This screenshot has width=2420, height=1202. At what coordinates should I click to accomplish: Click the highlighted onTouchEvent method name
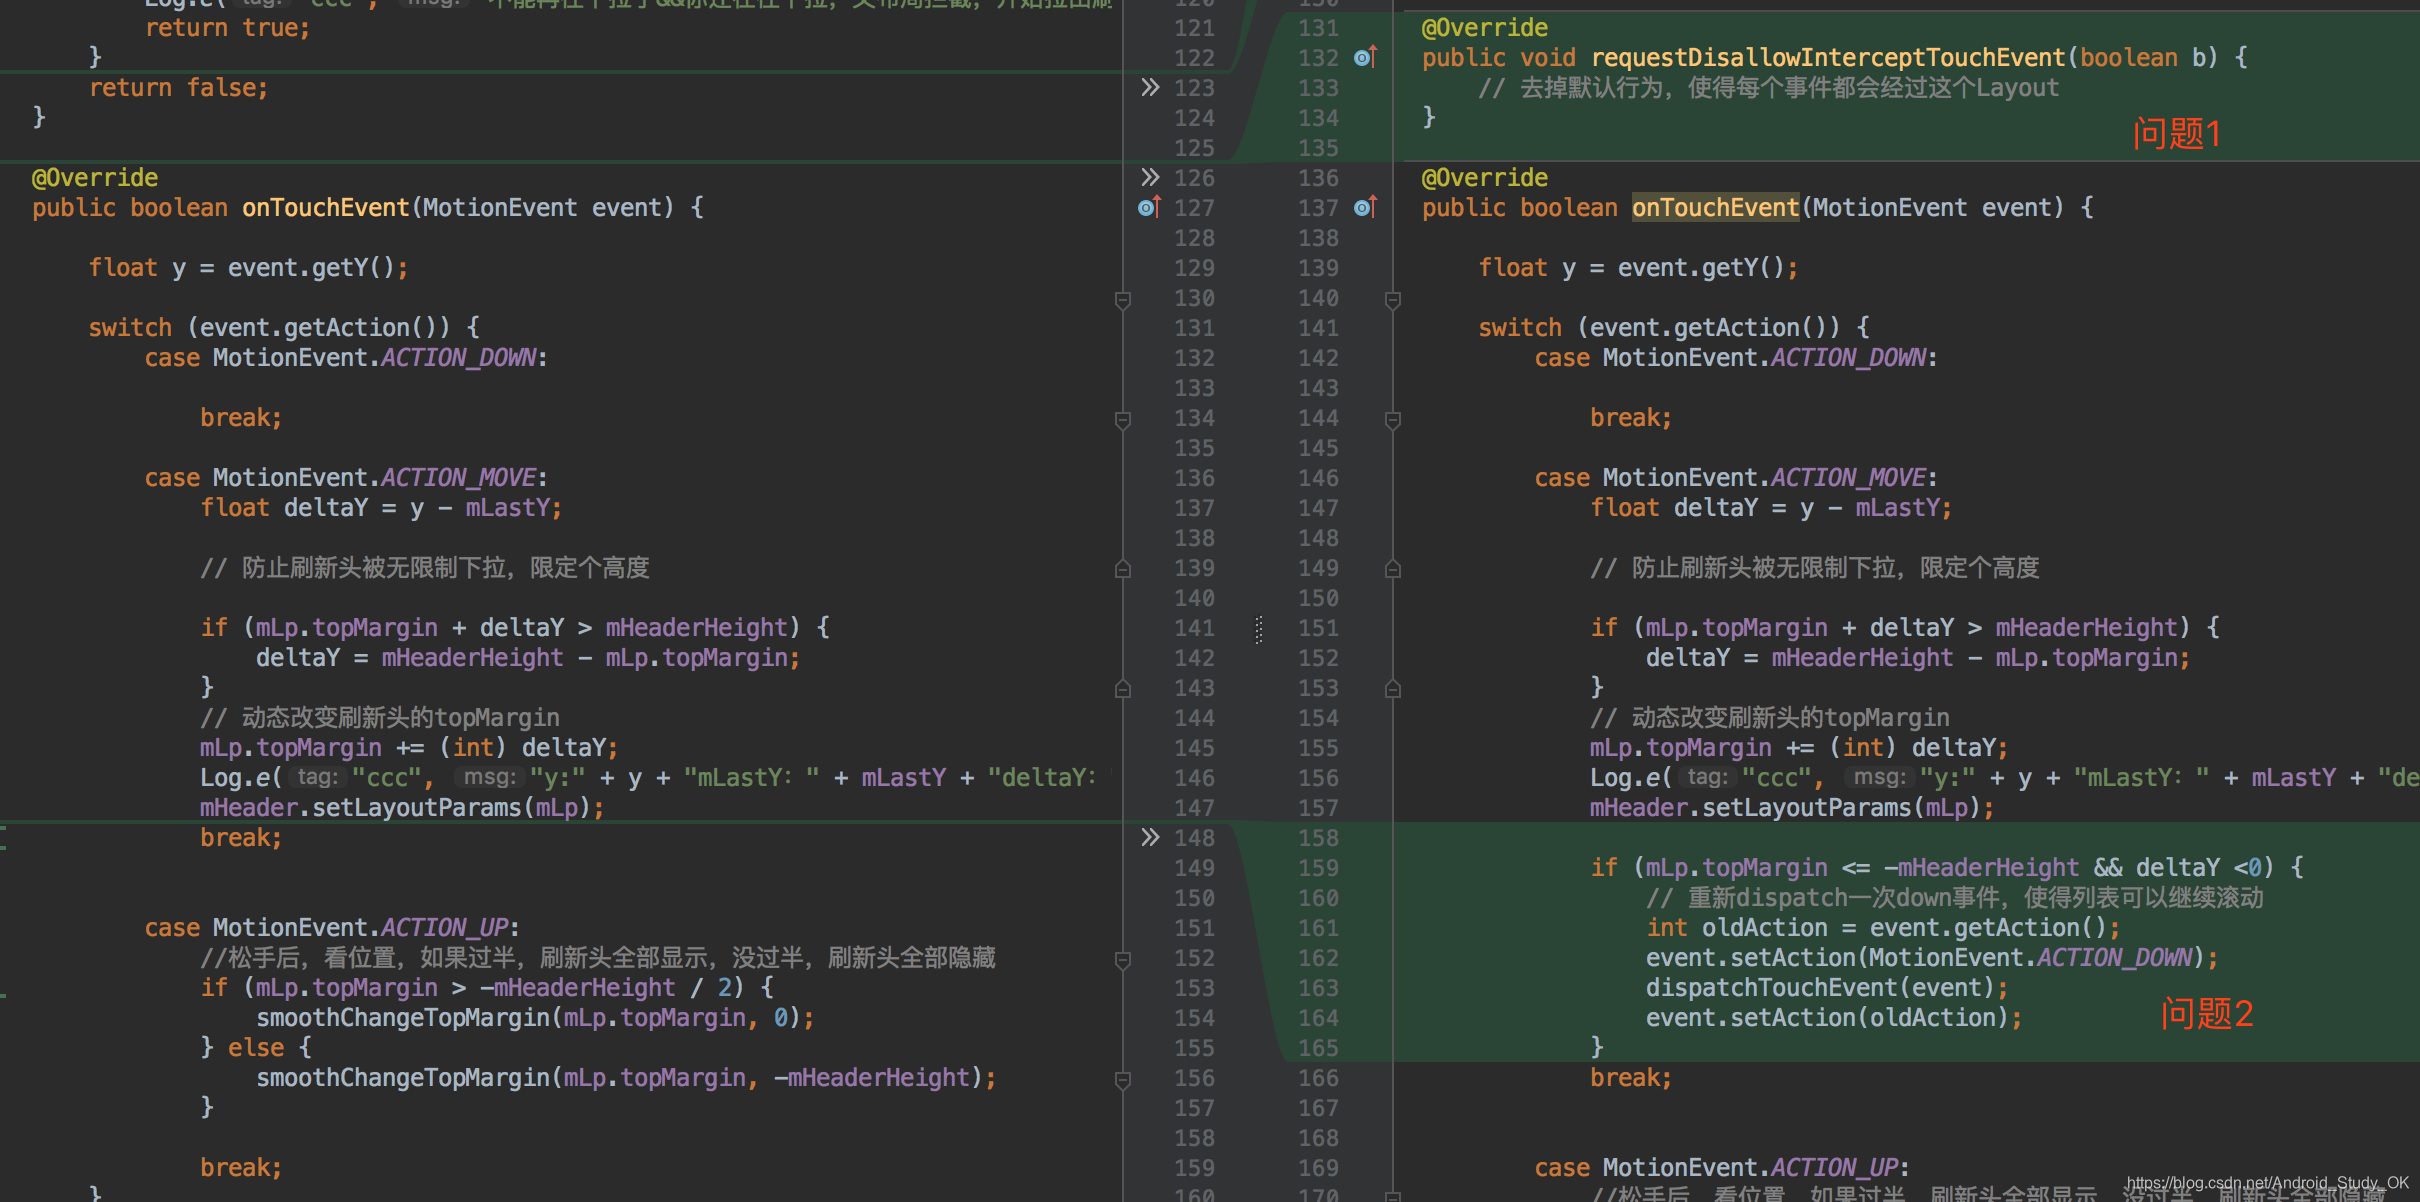tap(1715, 207)
